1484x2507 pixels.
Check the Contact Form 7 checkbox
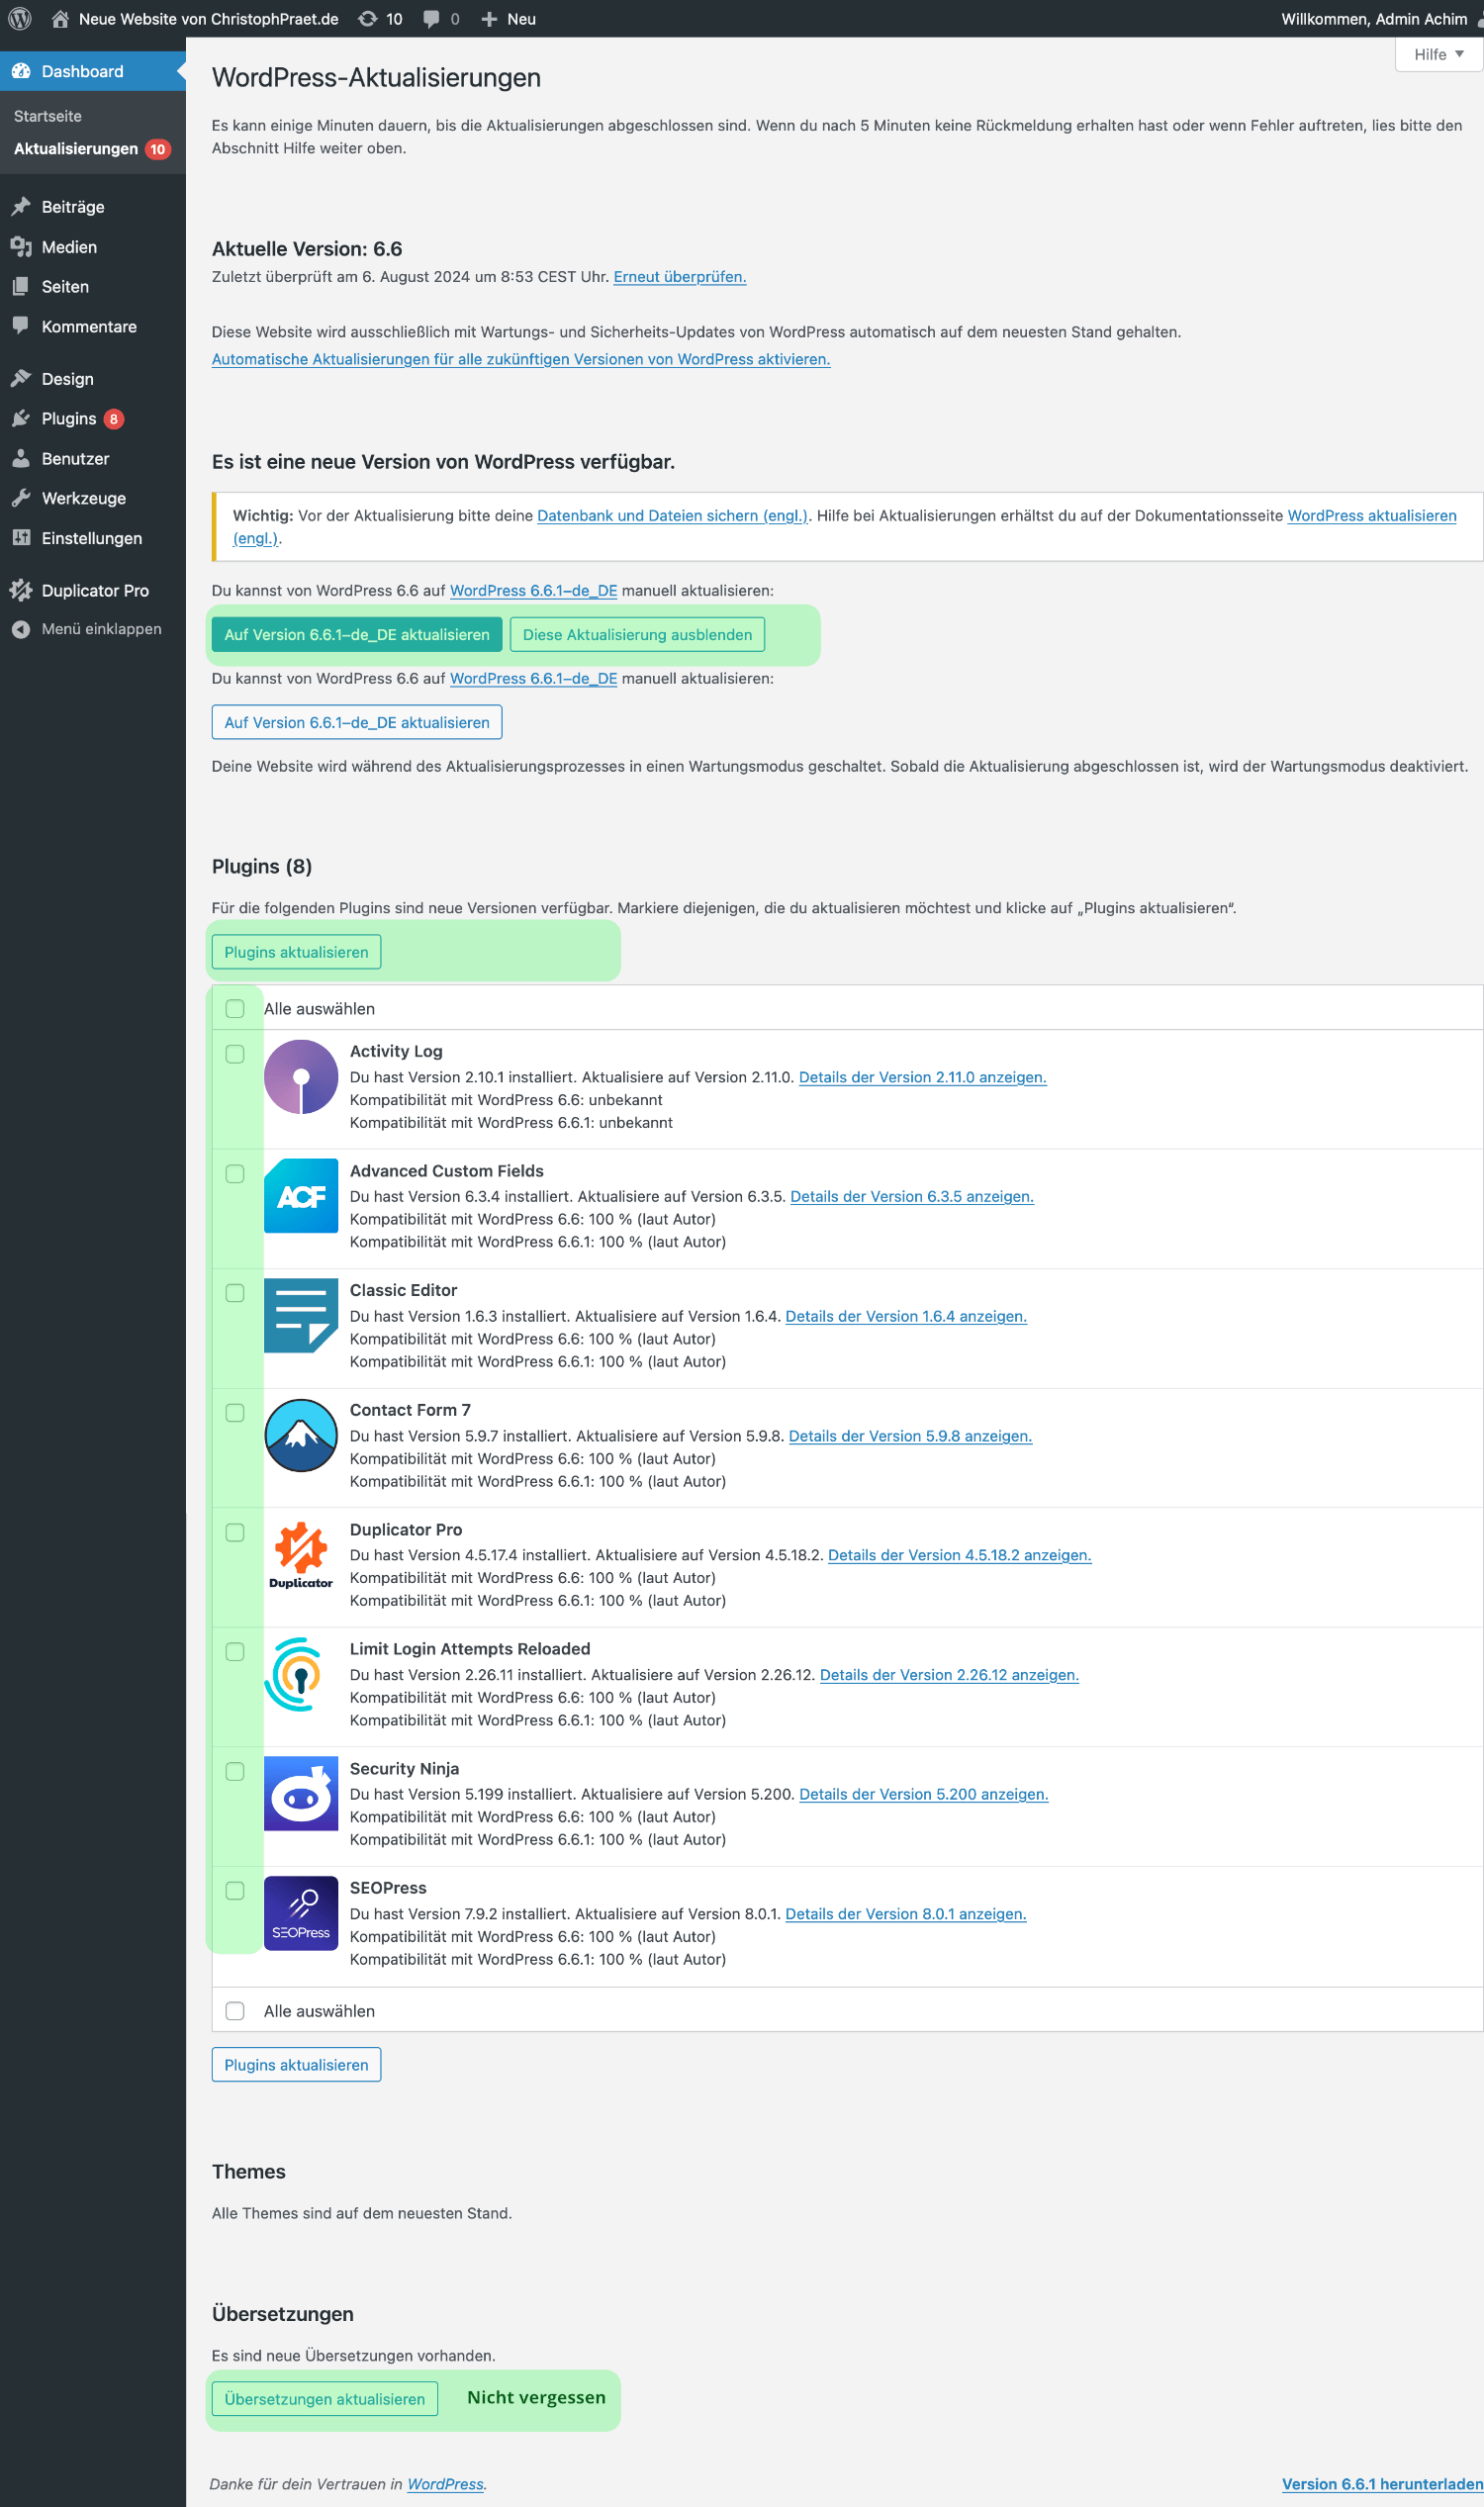click(235, 1413)
